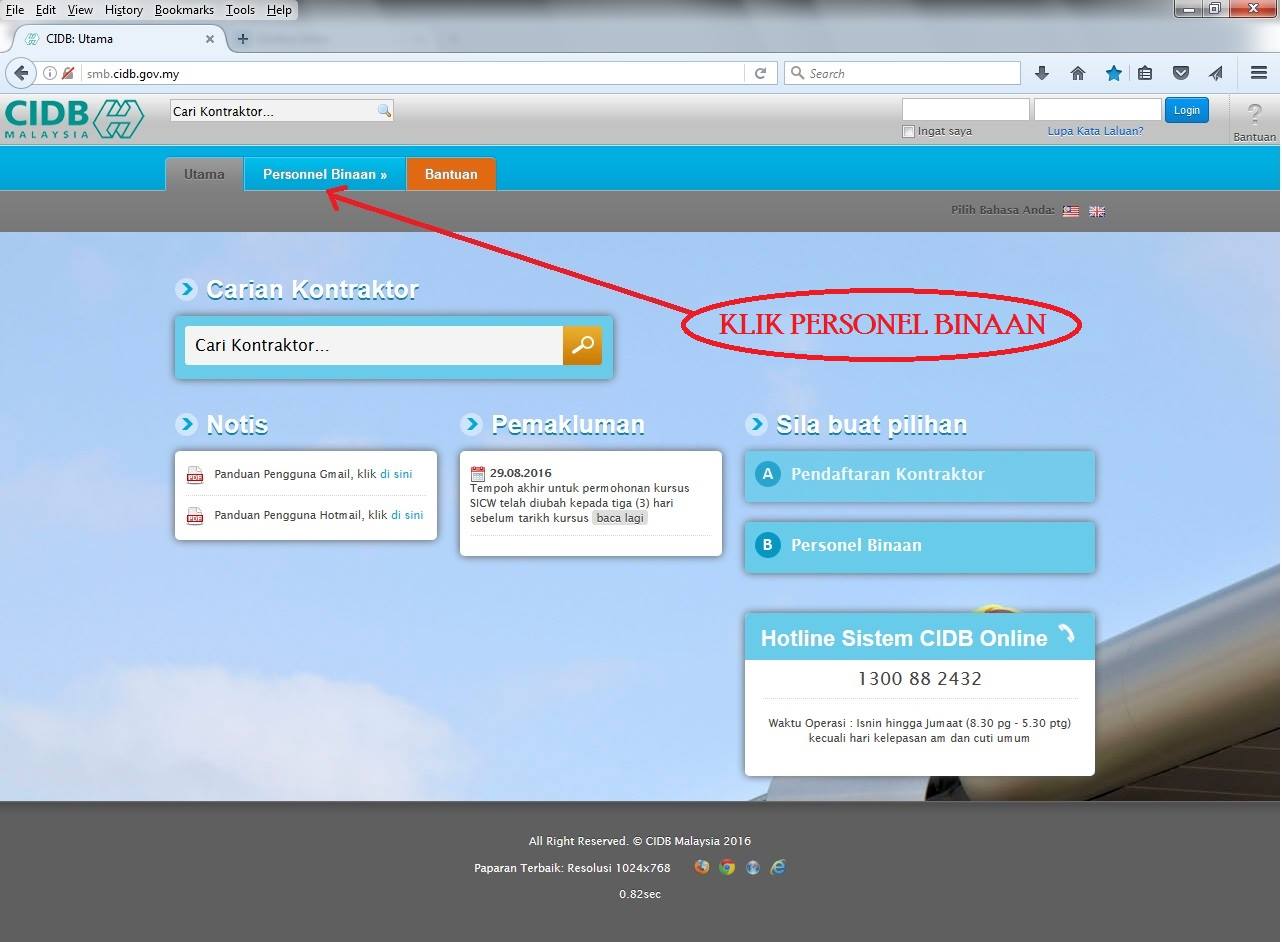Click the blue bookmark star icon
The height and width of the screenshot is (942, 1282).
[1114, 73]
